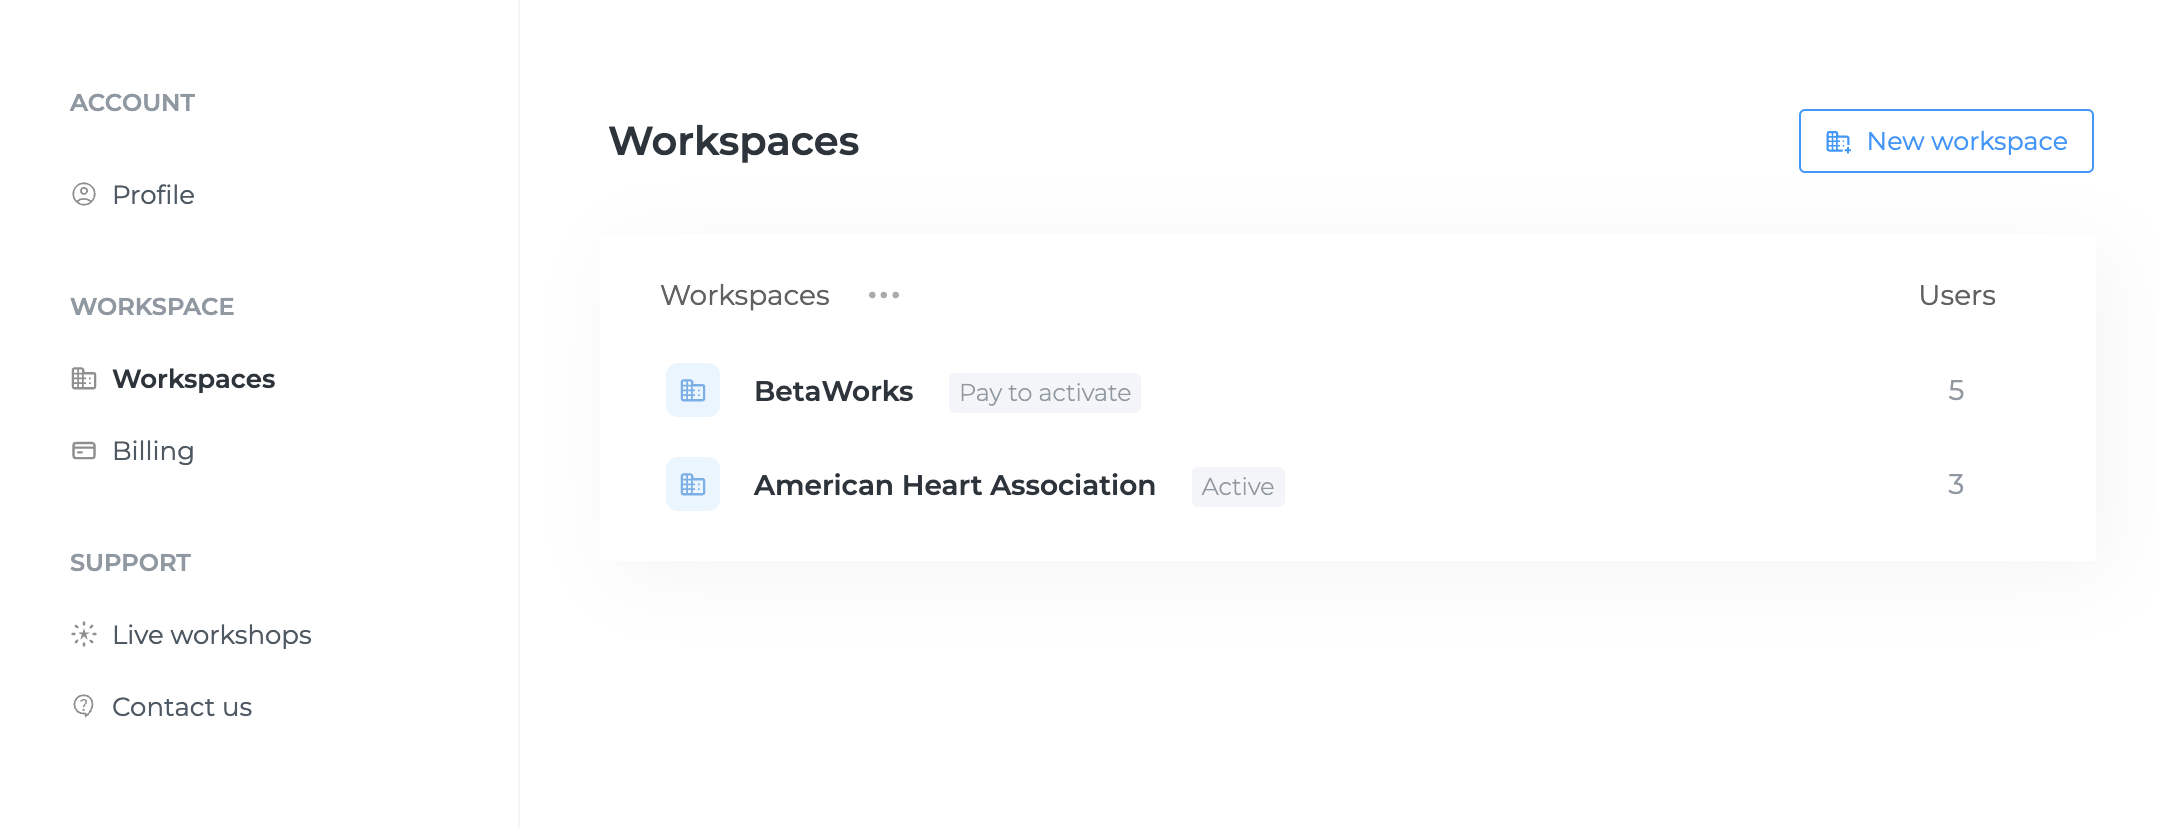Image resolution: width=2158 pixels, height=828 pixels.
Task: Click the Active status badge
Action: (1237, 487)
